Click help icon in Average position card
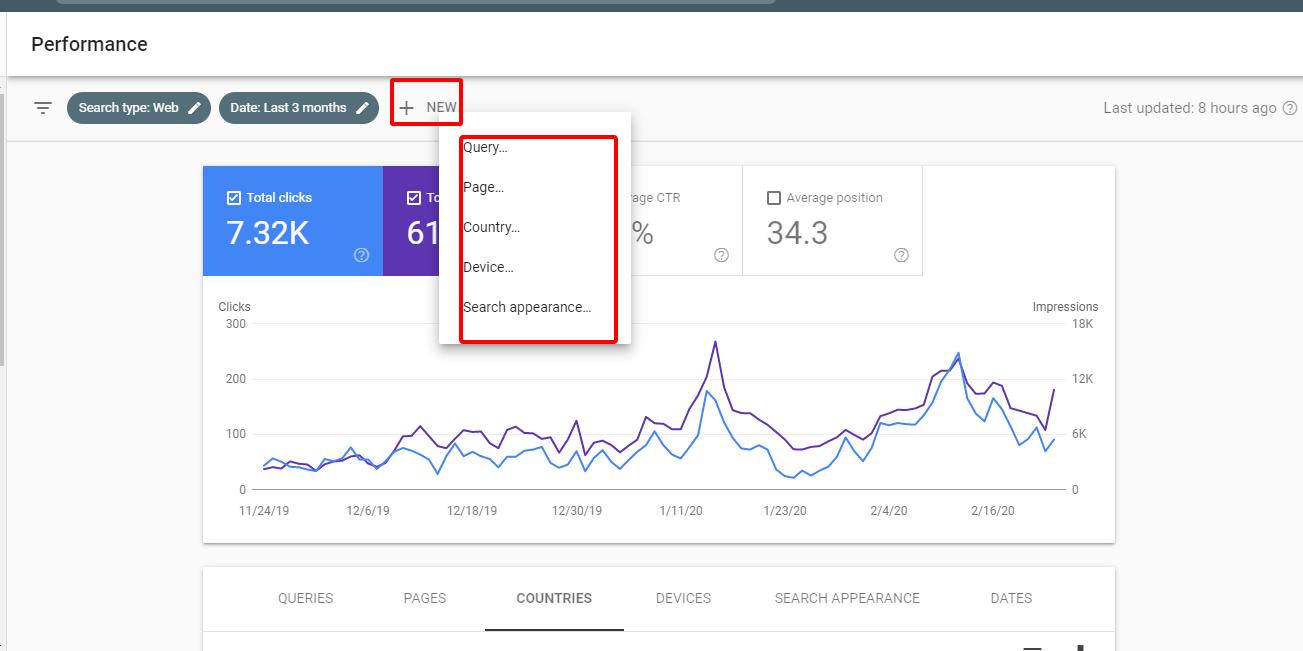Viewport: 1303px width, 651px height. click(901, 255)
